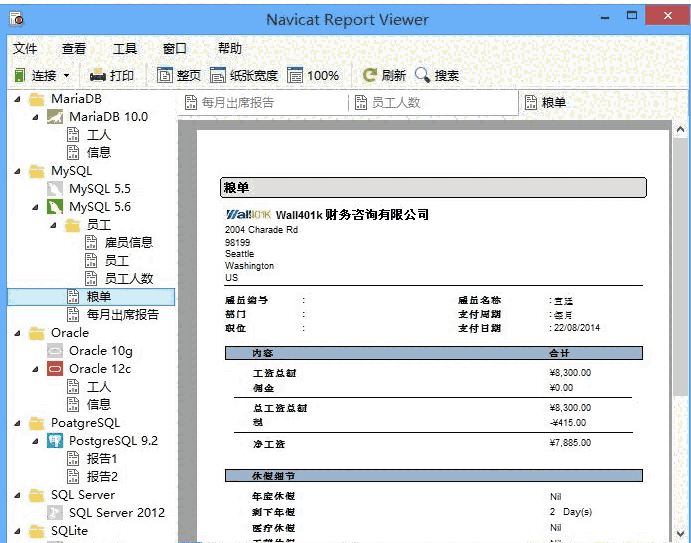Viewport: 691px width, 543px height.
Task: Open the 窗口 menu
Action: pos(175,48)
